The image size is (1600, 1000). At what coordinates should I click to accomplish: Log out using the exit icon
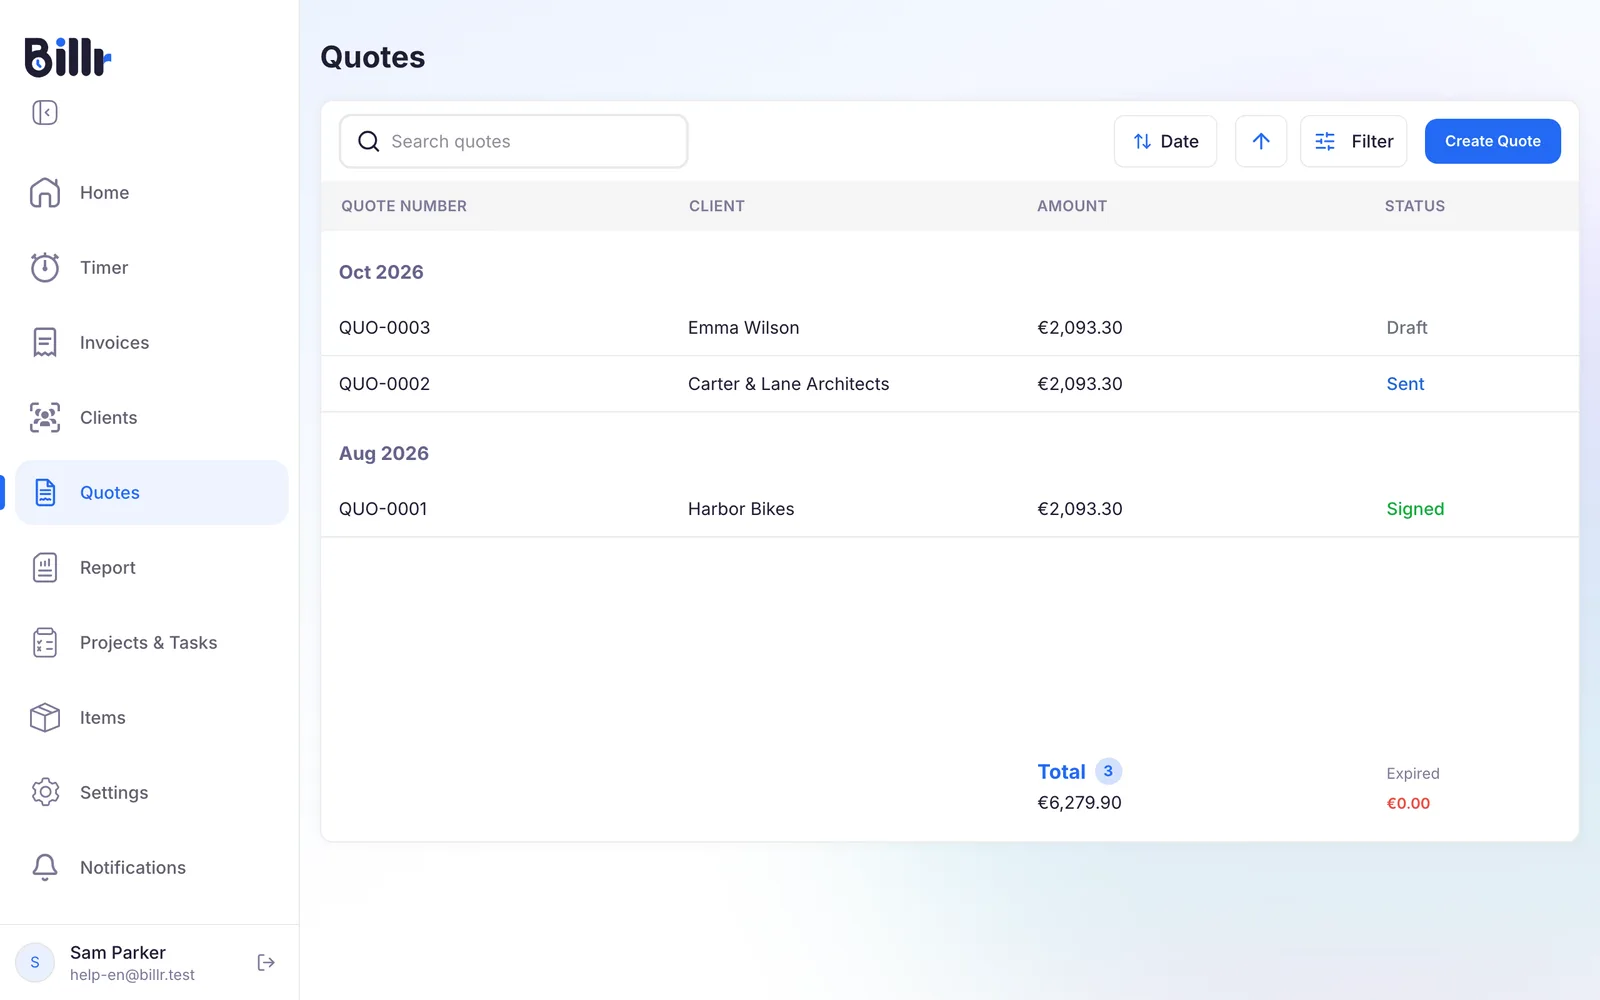(266, 962)
